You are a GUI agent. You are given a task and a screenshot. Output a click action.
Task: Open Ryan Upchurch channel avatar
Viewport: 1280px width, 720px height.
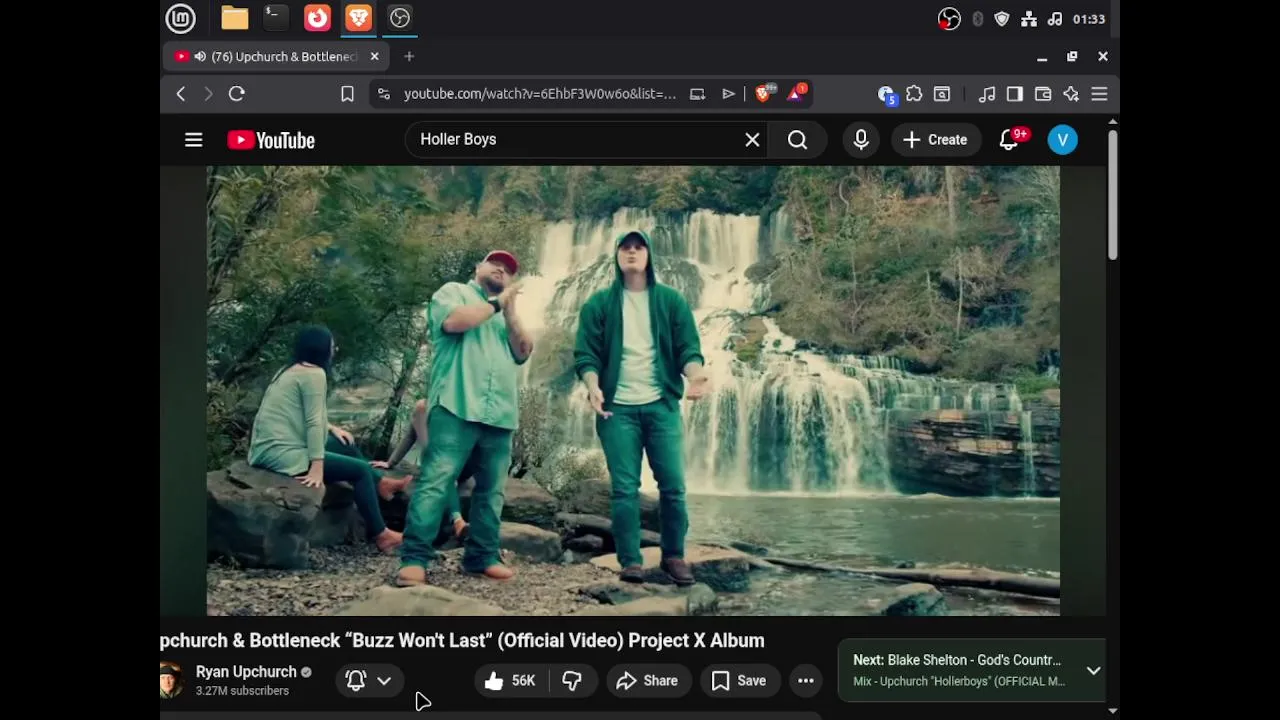coord(171,680)
